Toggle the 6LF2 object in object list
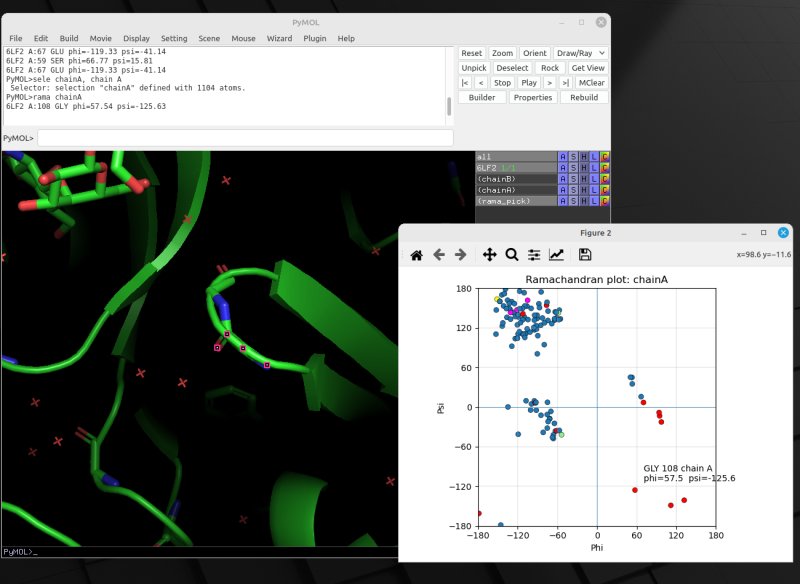Screen dimensions: 800x584 click(516, 168)
